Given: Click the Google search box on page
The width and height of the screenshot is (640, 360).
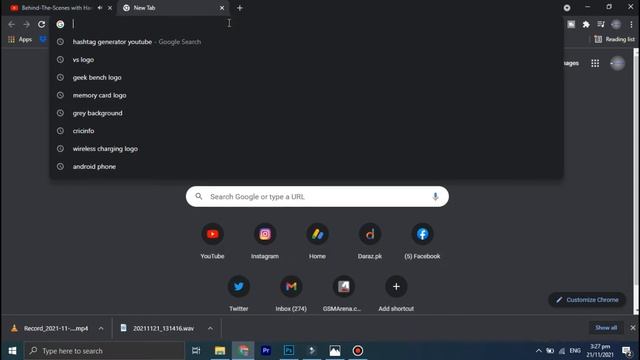Looking at the screenshot, I should (x=317, y=197).
